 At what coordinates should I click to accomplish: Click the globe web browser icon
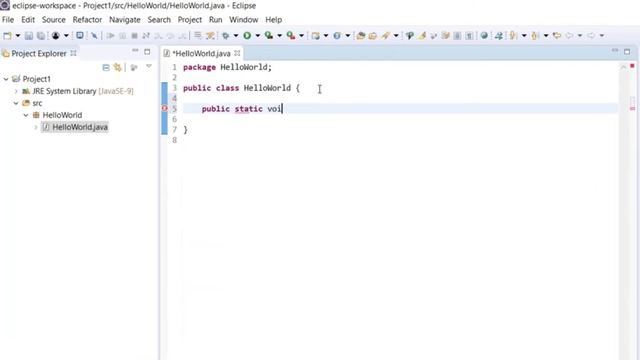pos(484,36)
